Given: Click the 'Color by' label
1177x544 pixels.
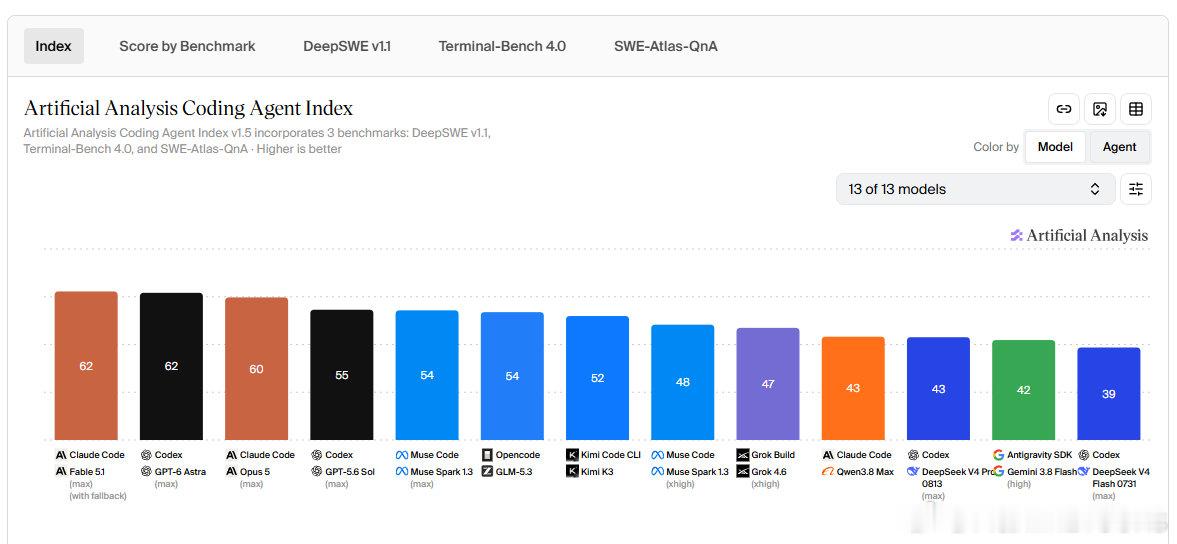Looking at the screenshot, I should click(996, 147).
